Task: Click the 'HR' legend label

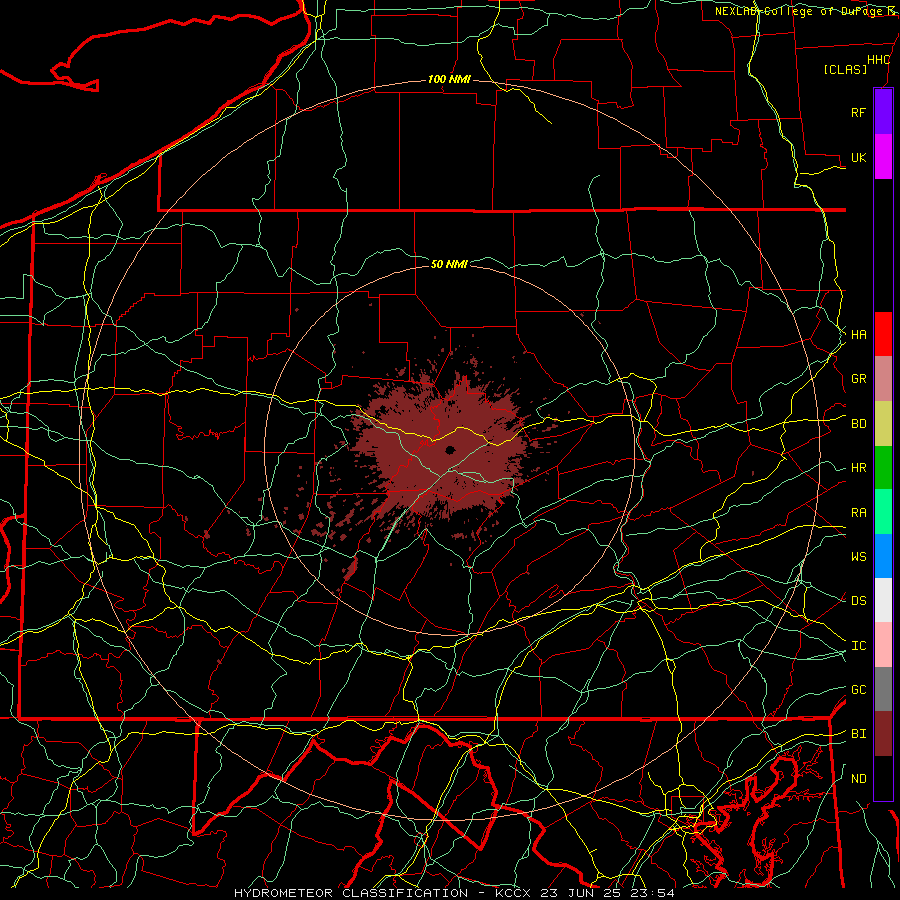Action: 858,468
